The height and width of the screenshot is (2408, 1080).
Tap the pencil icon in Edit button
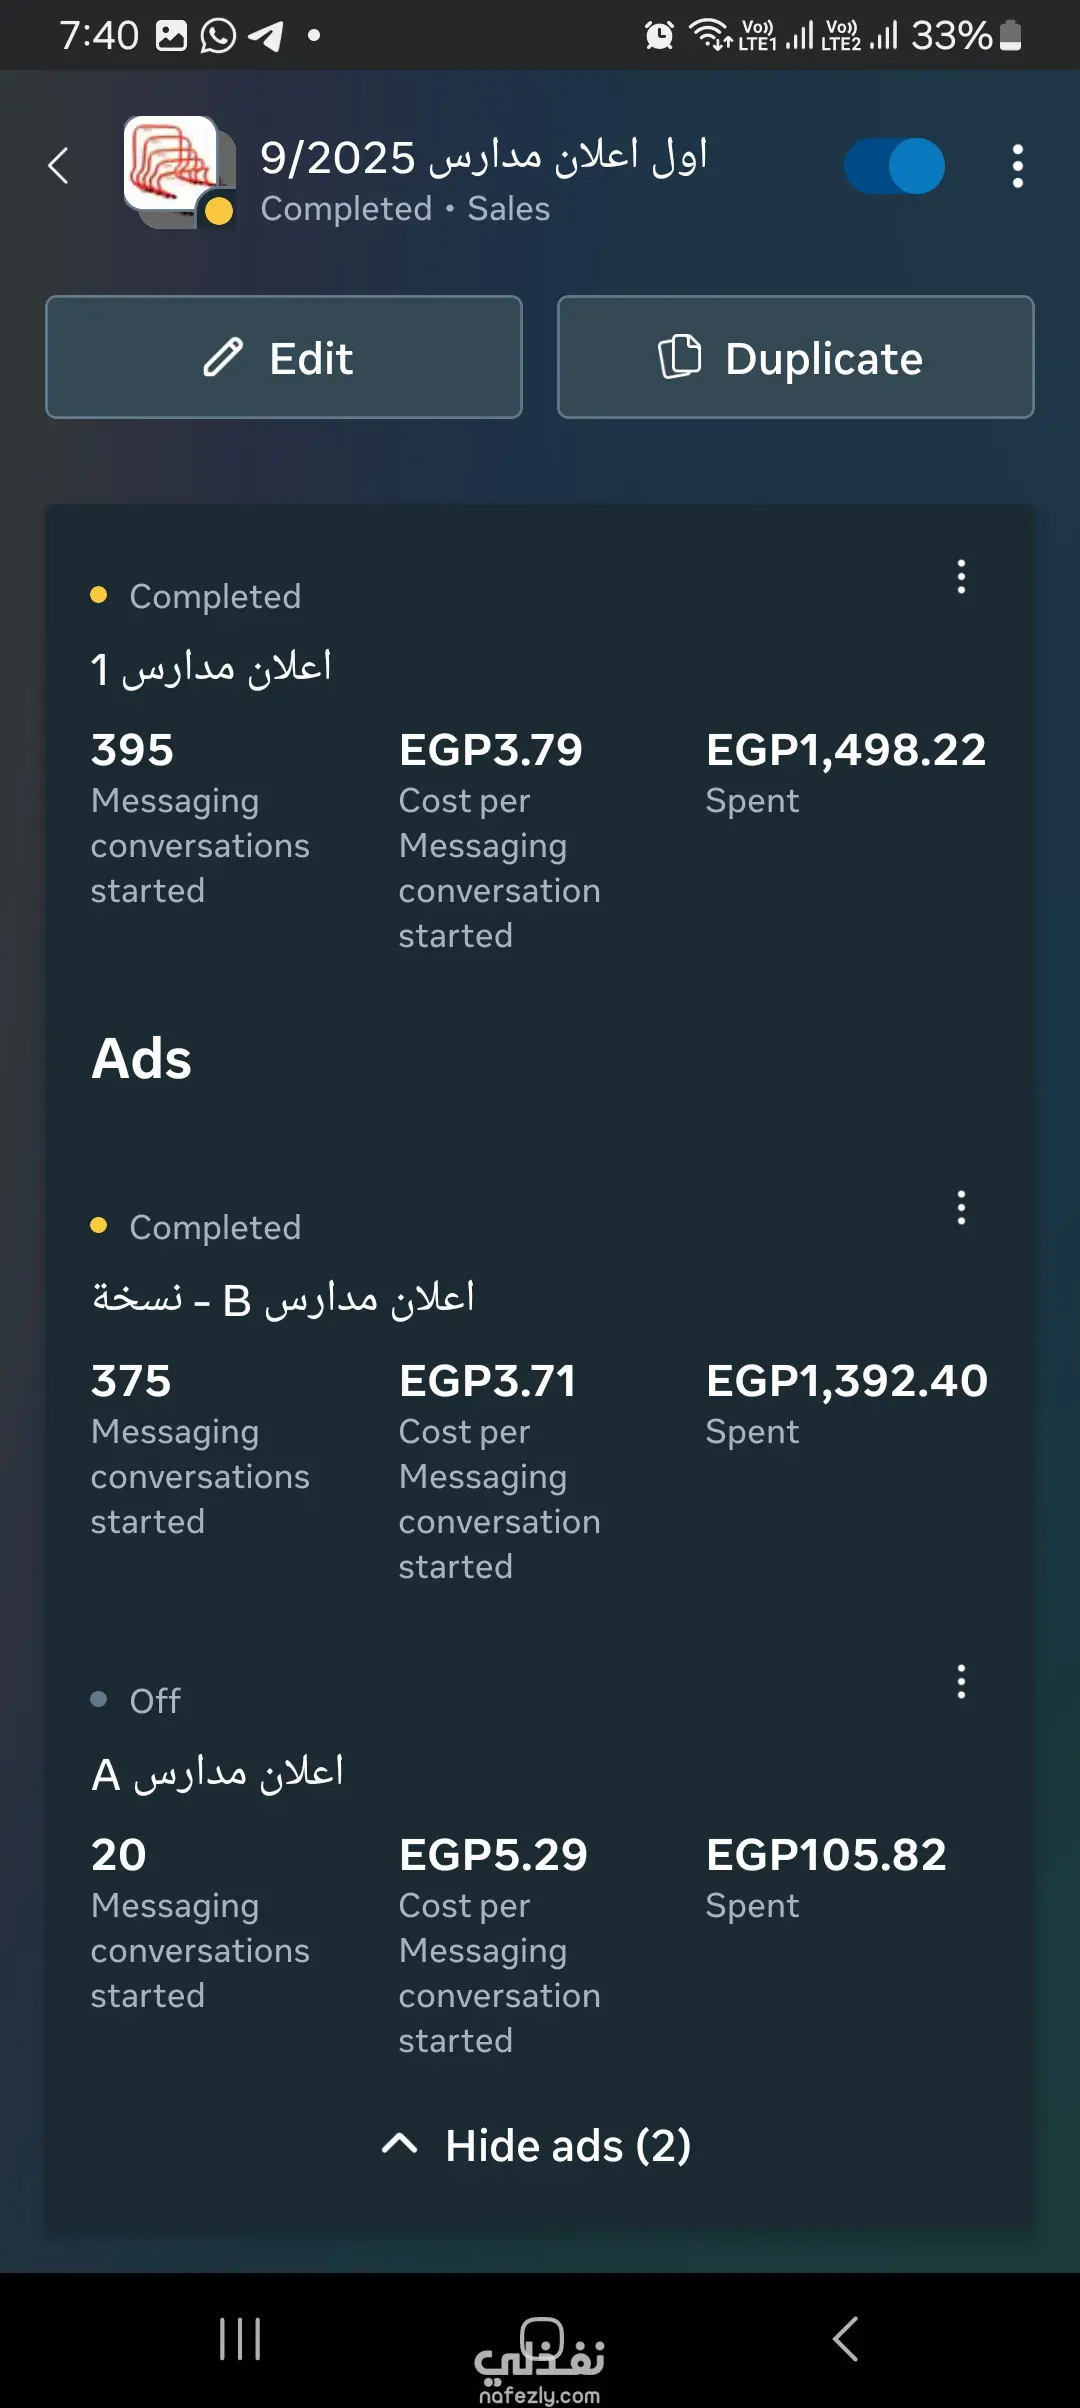(223, 357)
